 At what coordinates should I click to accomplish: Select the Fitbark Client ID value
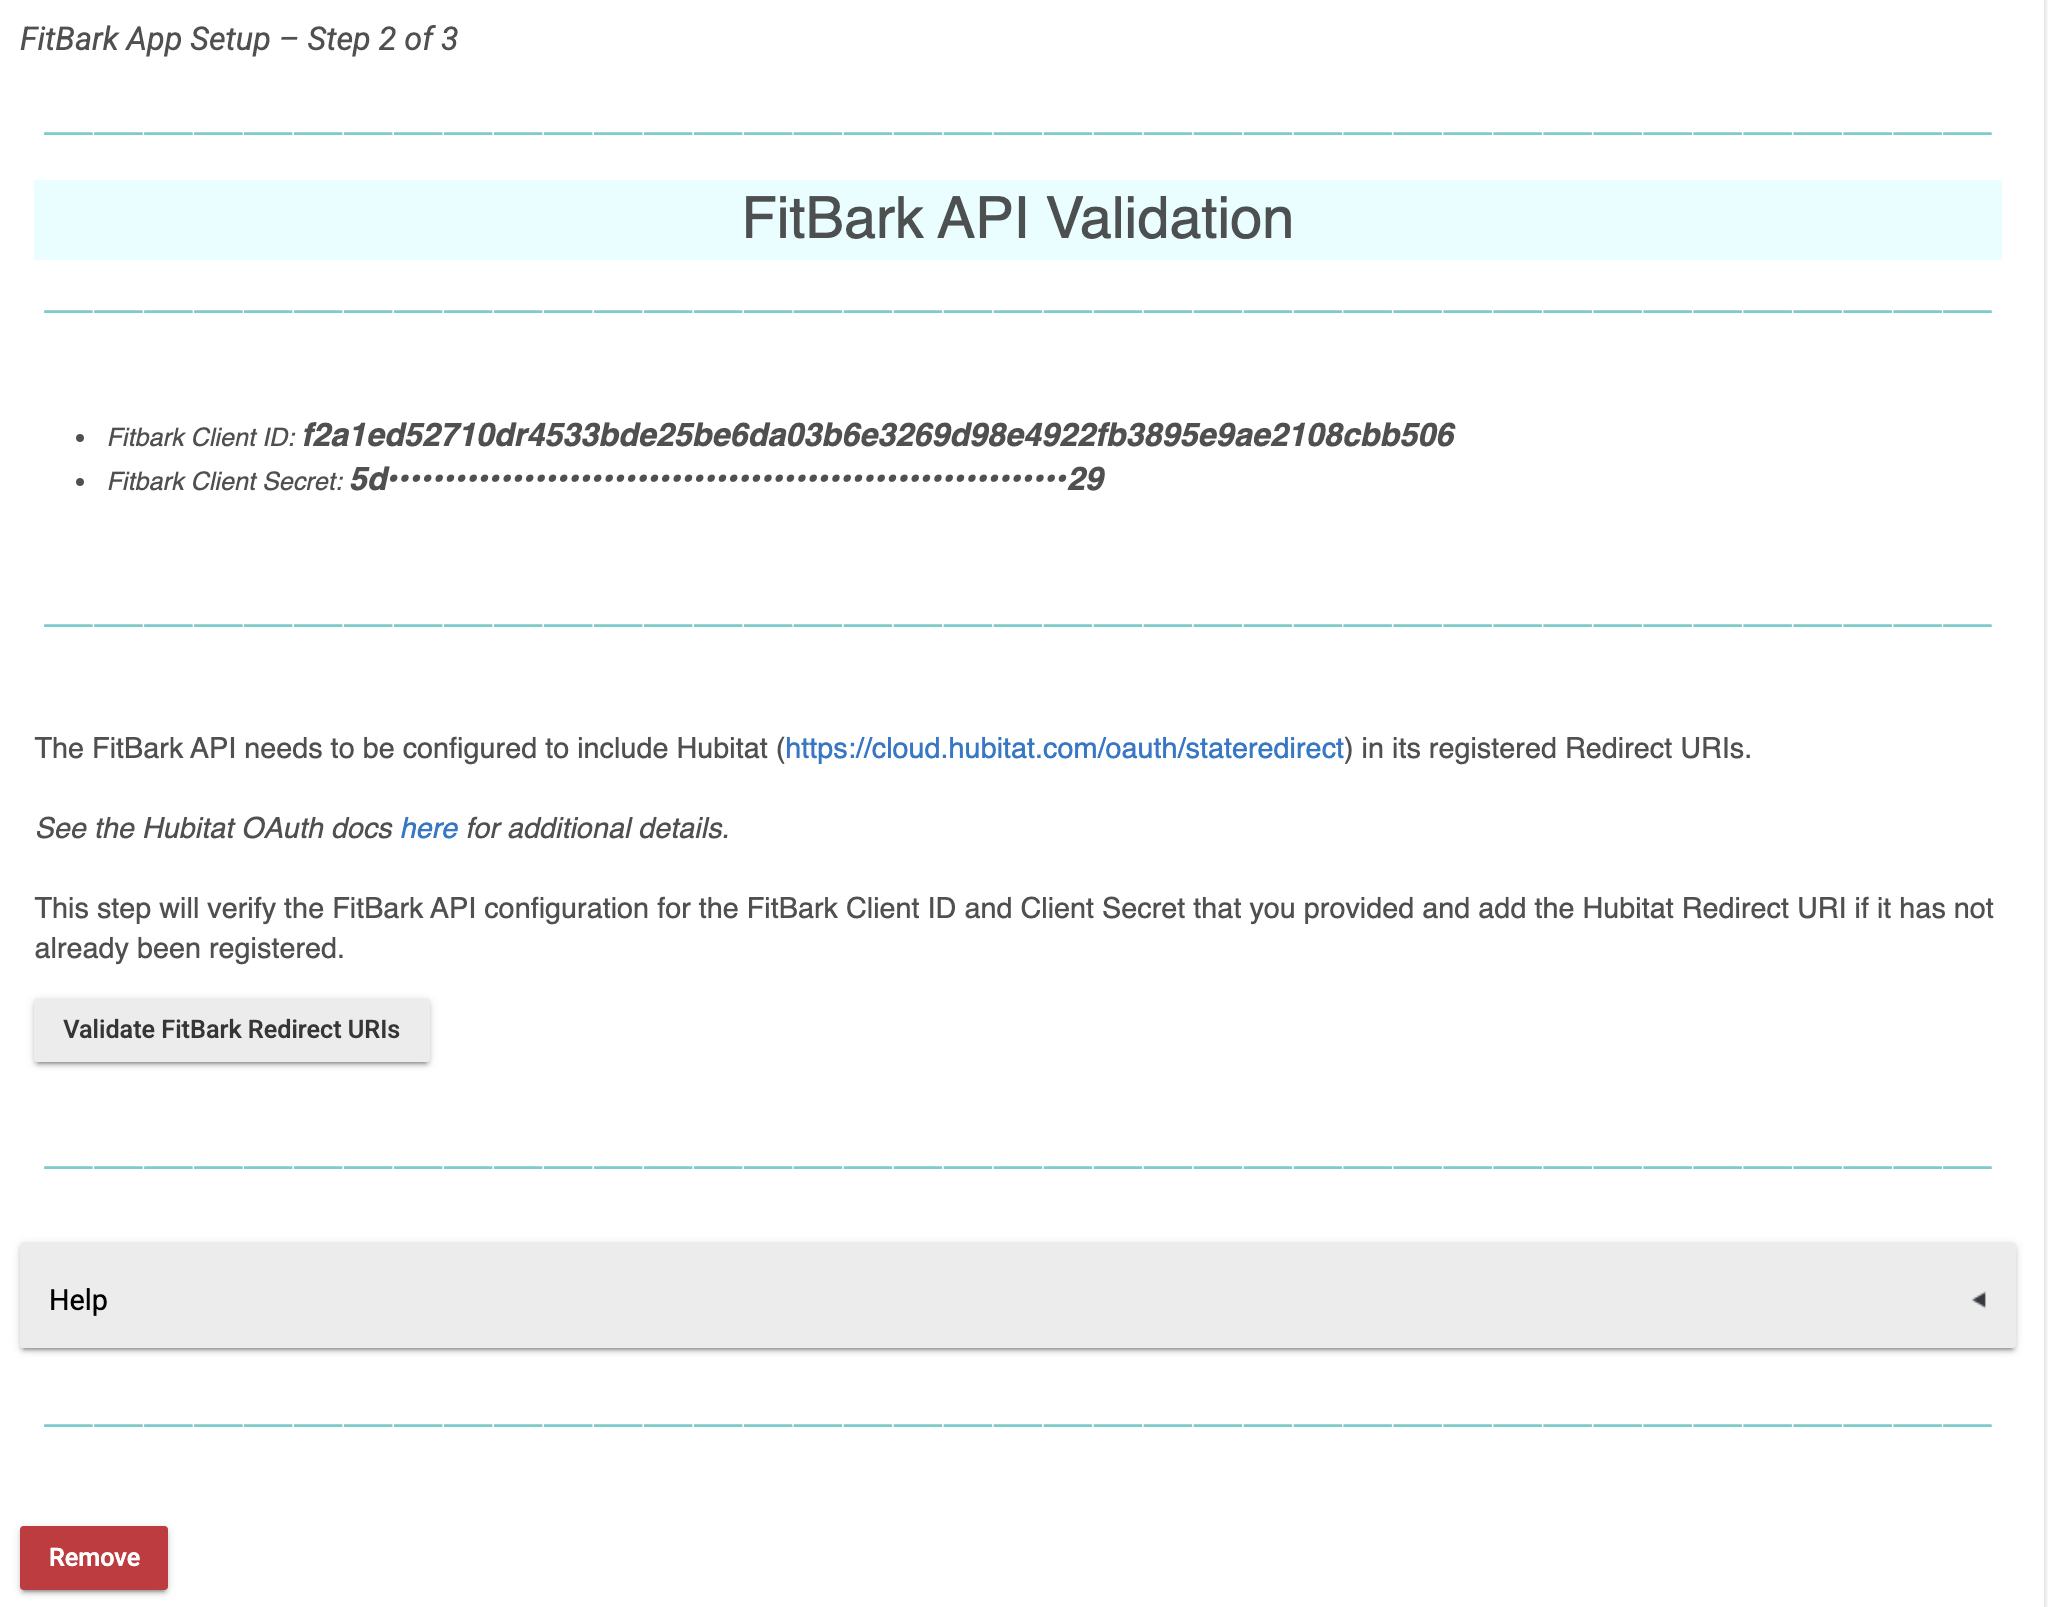pos(880,435)
